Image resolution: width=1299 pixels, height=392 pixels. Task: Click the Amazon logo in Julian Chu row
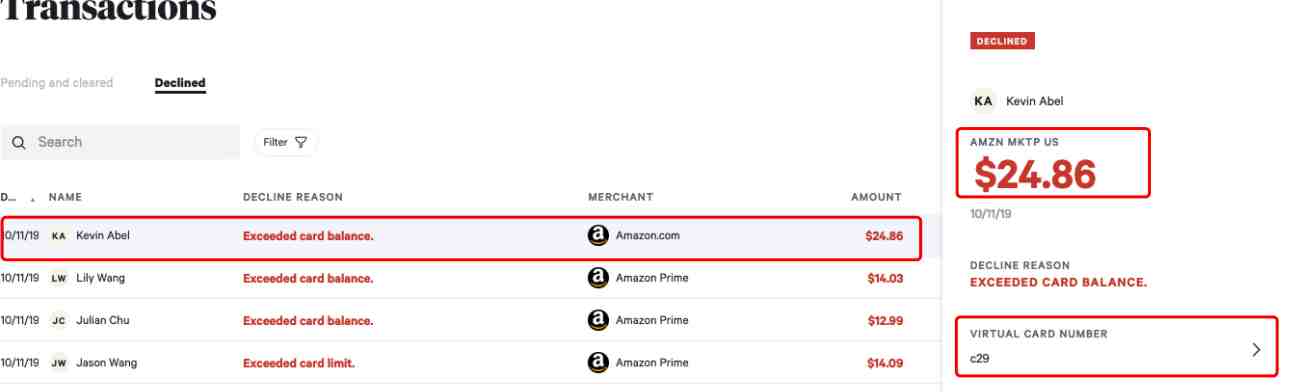(x=598, y=321)
